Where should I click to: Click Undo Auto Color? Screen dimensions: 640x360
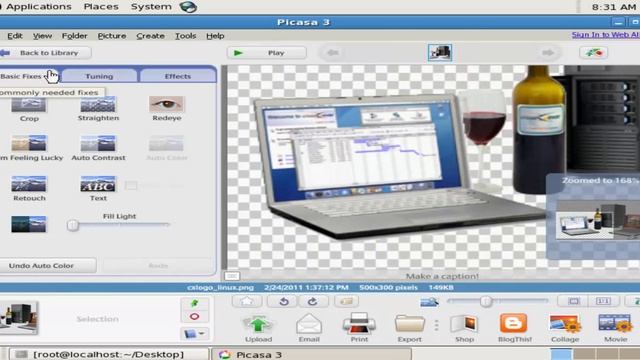click(48, 266)
